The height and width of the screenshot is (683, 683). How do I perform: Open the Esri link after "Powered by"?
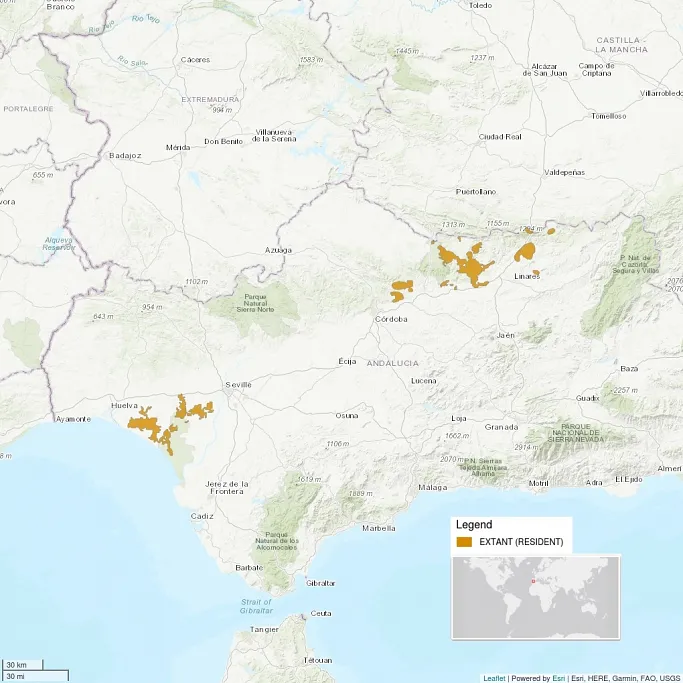[558, 678]
